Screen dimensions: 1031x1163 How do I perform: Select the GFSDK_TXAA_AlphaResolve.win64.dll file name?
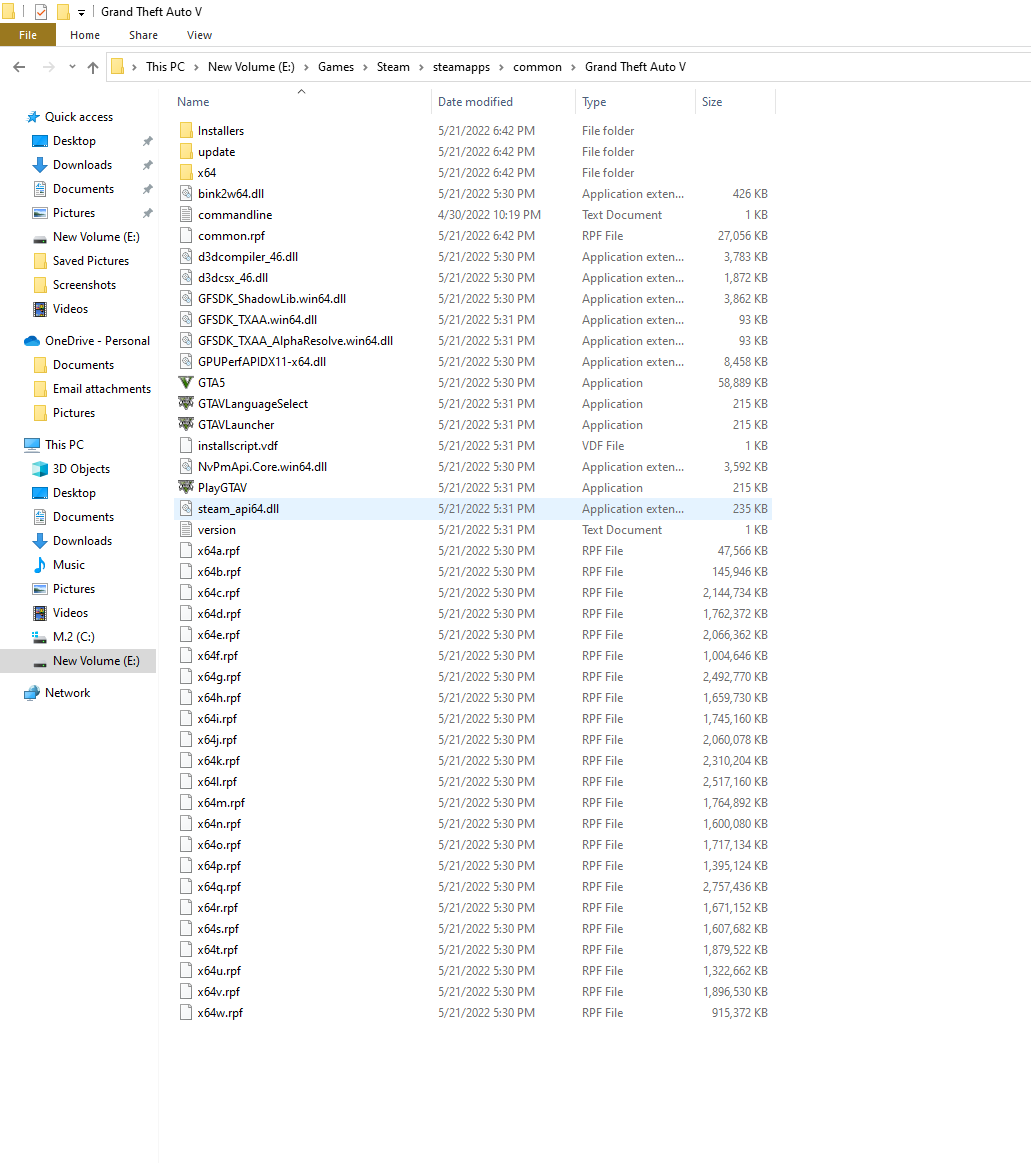[x=295, y=341]
